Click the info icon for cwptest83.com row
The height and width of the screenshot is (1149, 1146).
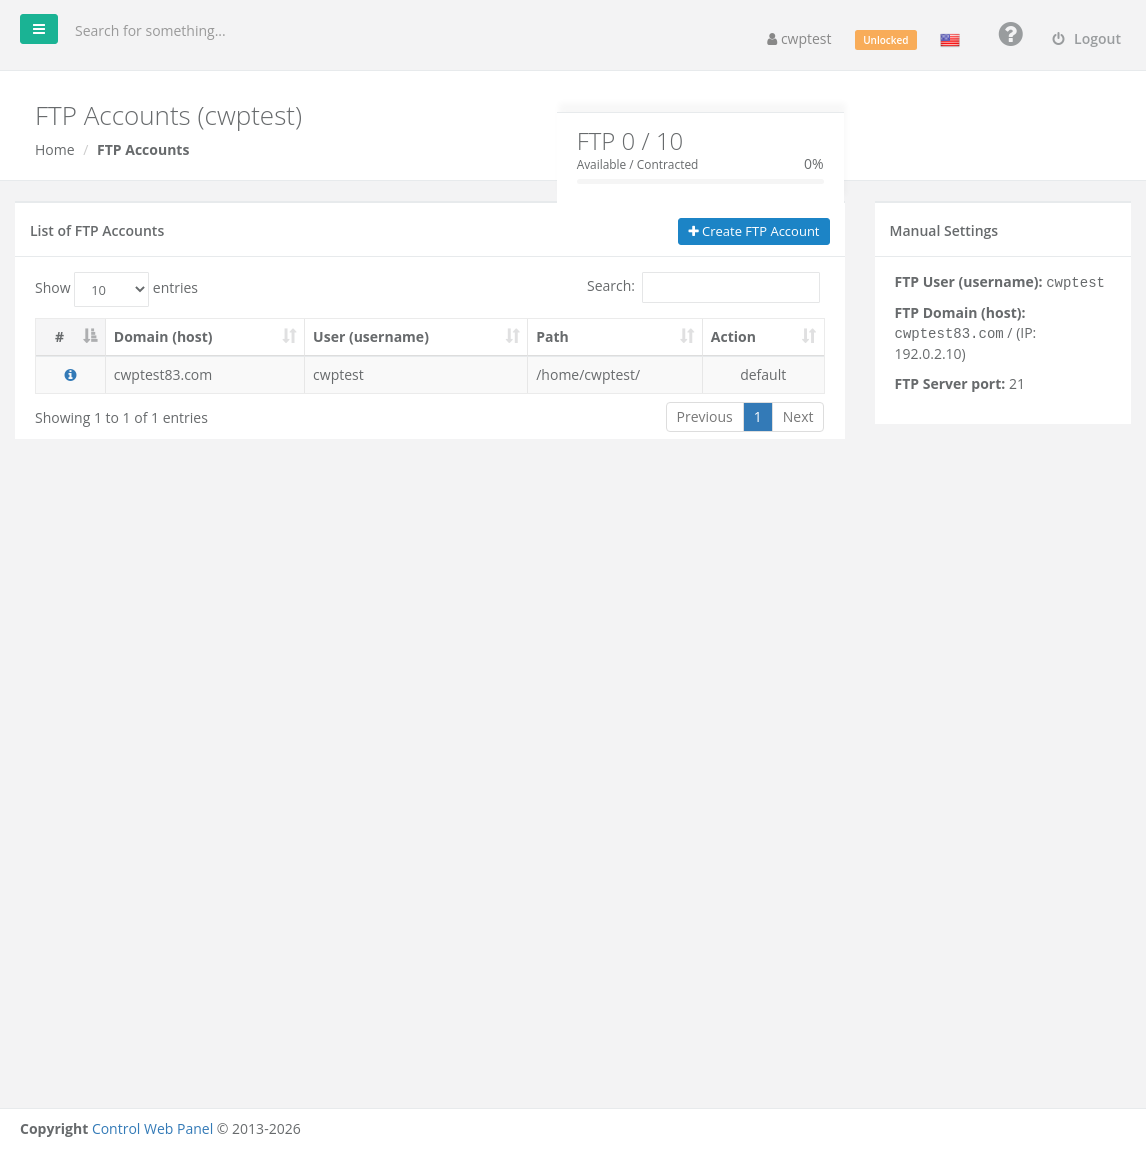[70, 375]
